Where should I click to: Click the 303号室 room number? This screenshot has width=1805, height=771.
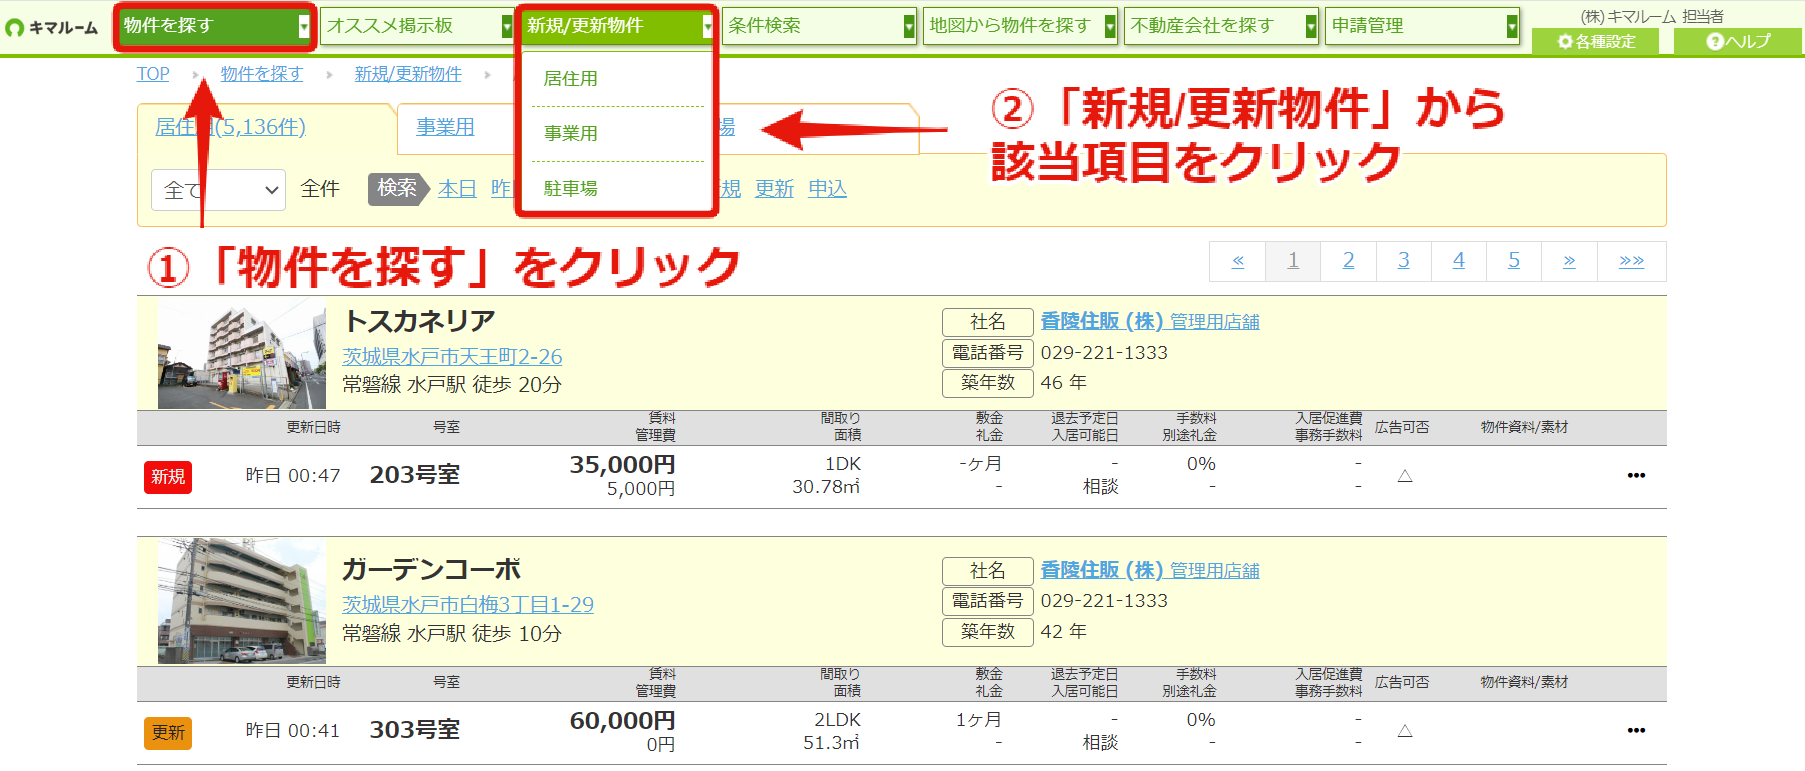(415, 730)
